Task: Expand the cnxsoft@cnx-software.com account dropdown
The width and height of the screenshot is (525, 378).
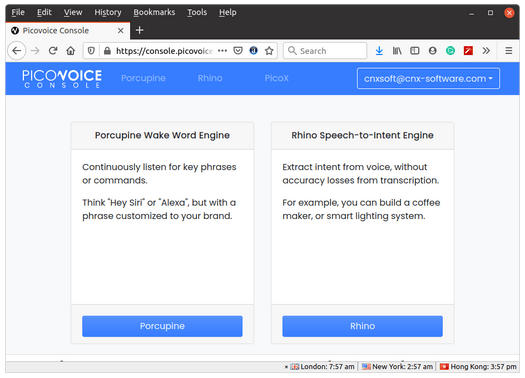Action: 428,79
